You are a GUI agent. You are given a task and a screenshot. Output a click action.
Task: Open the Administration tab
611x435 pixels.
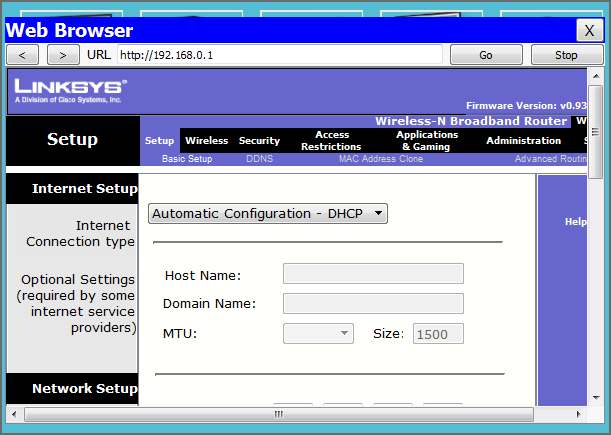coord(523,141)
